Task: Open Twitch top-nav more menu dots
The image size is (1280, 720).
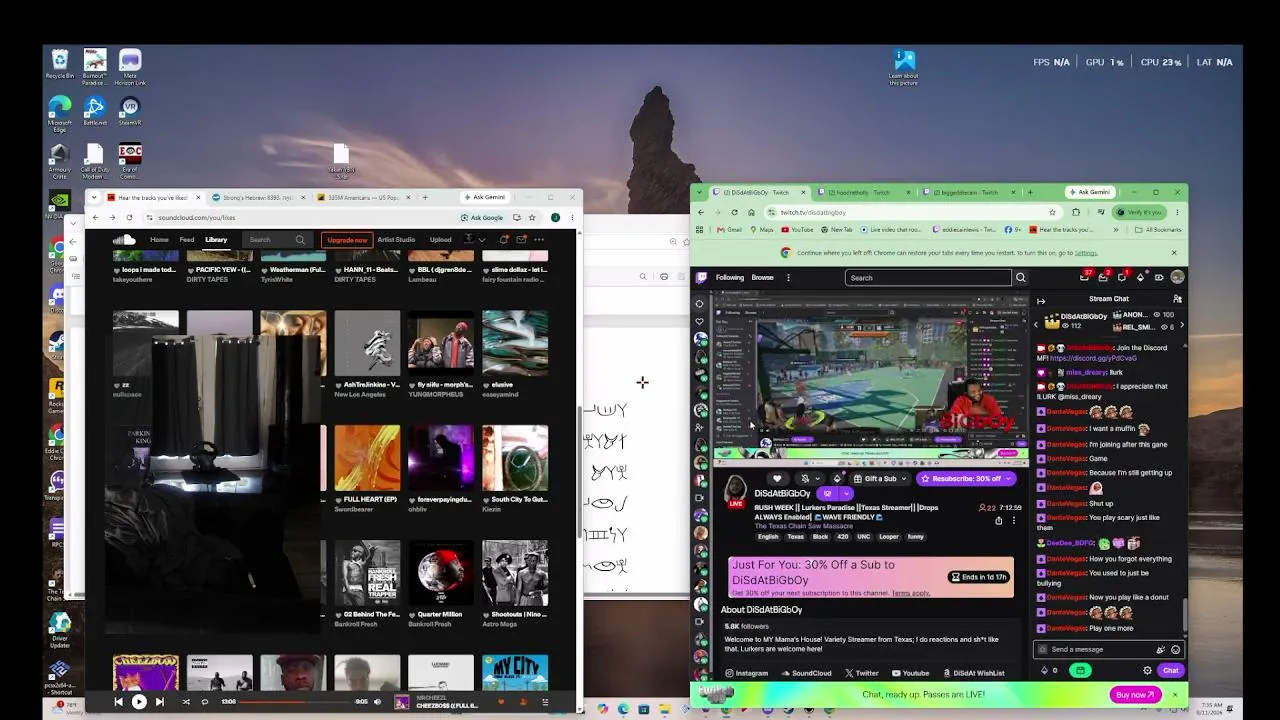Action: point(788,278)
